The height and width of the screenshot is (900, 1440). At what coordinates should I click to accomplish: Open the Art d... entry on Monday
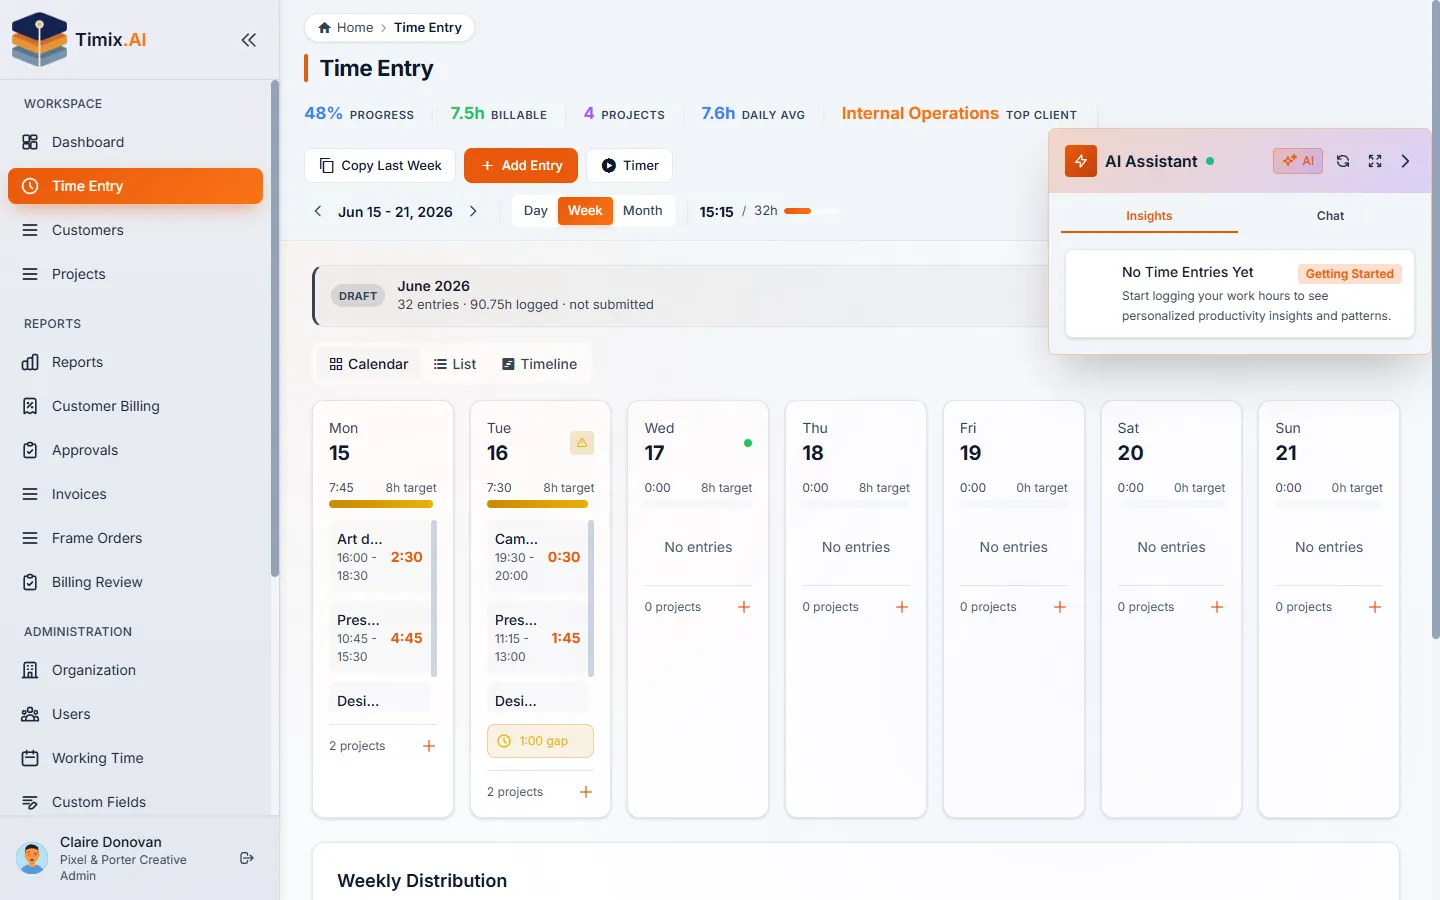coord(380,557)
